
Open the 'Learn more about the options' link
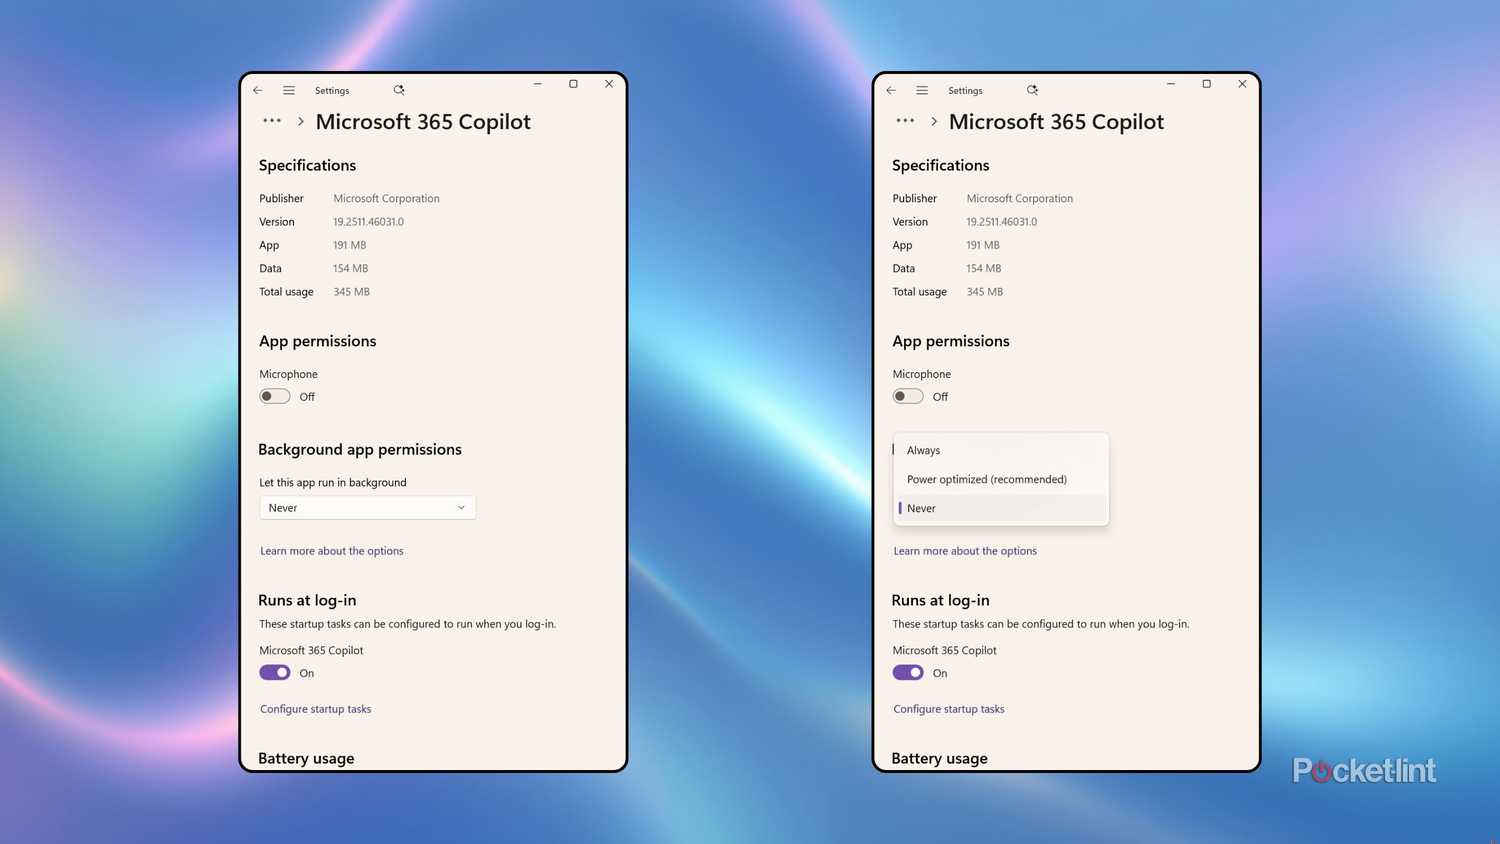coord(331,550)
